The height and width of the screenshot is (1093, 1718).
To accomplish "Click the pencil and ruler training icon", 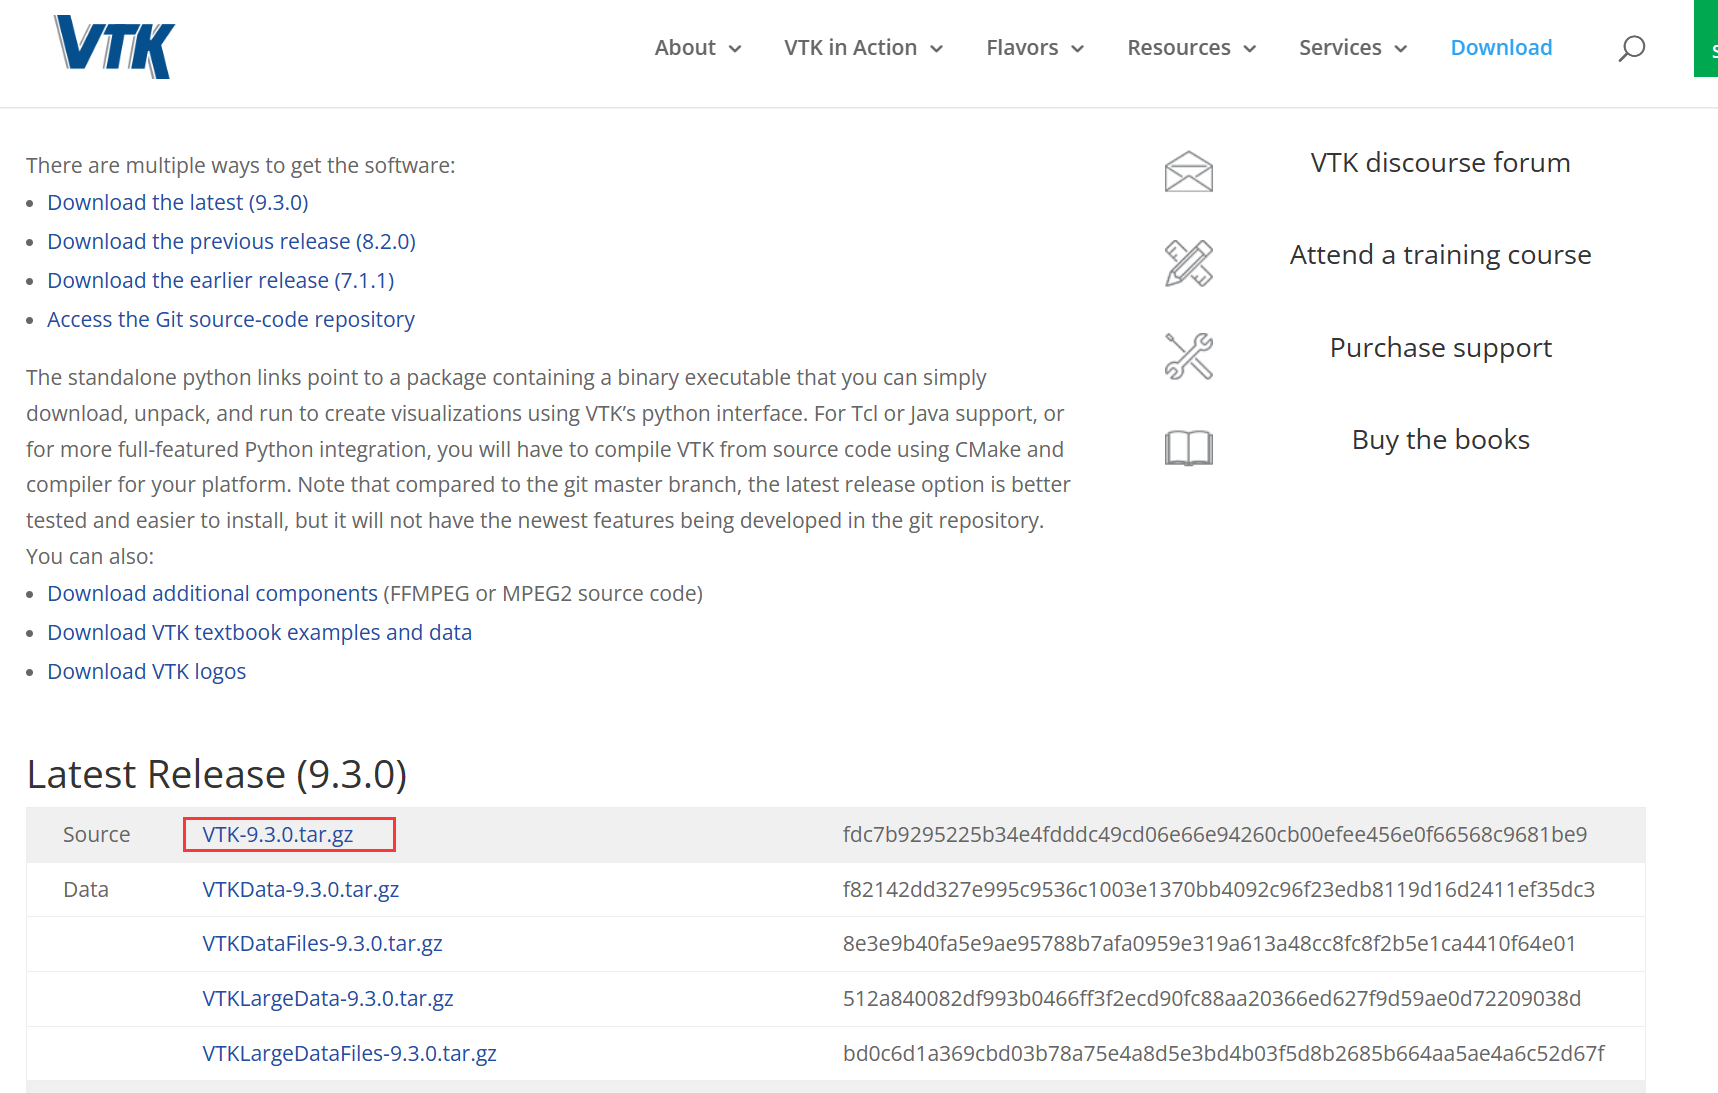I will coord(1188,263).
